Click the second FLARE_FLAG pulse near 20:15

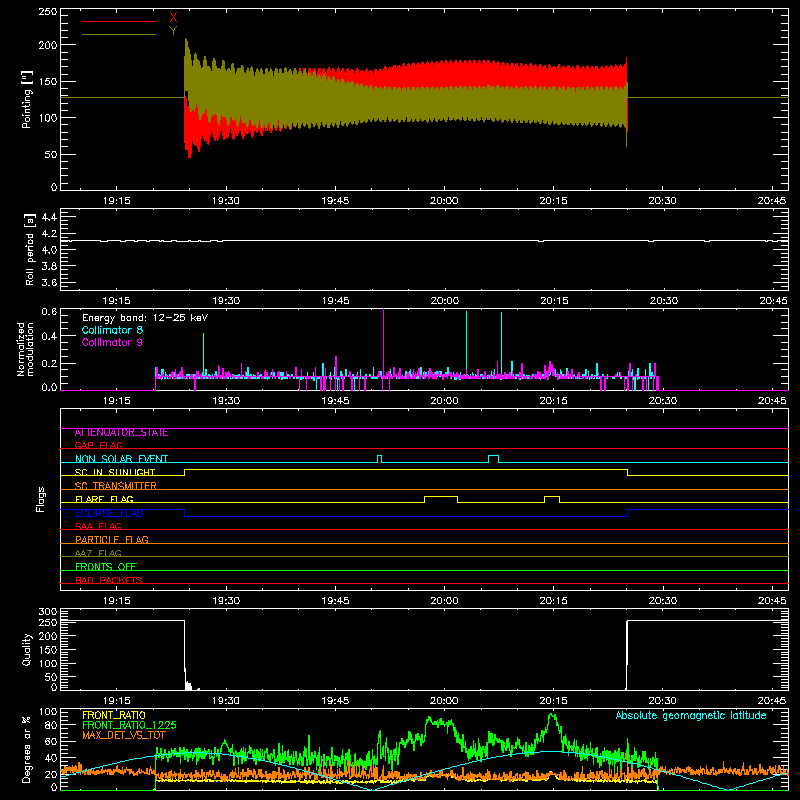[552, 499]
